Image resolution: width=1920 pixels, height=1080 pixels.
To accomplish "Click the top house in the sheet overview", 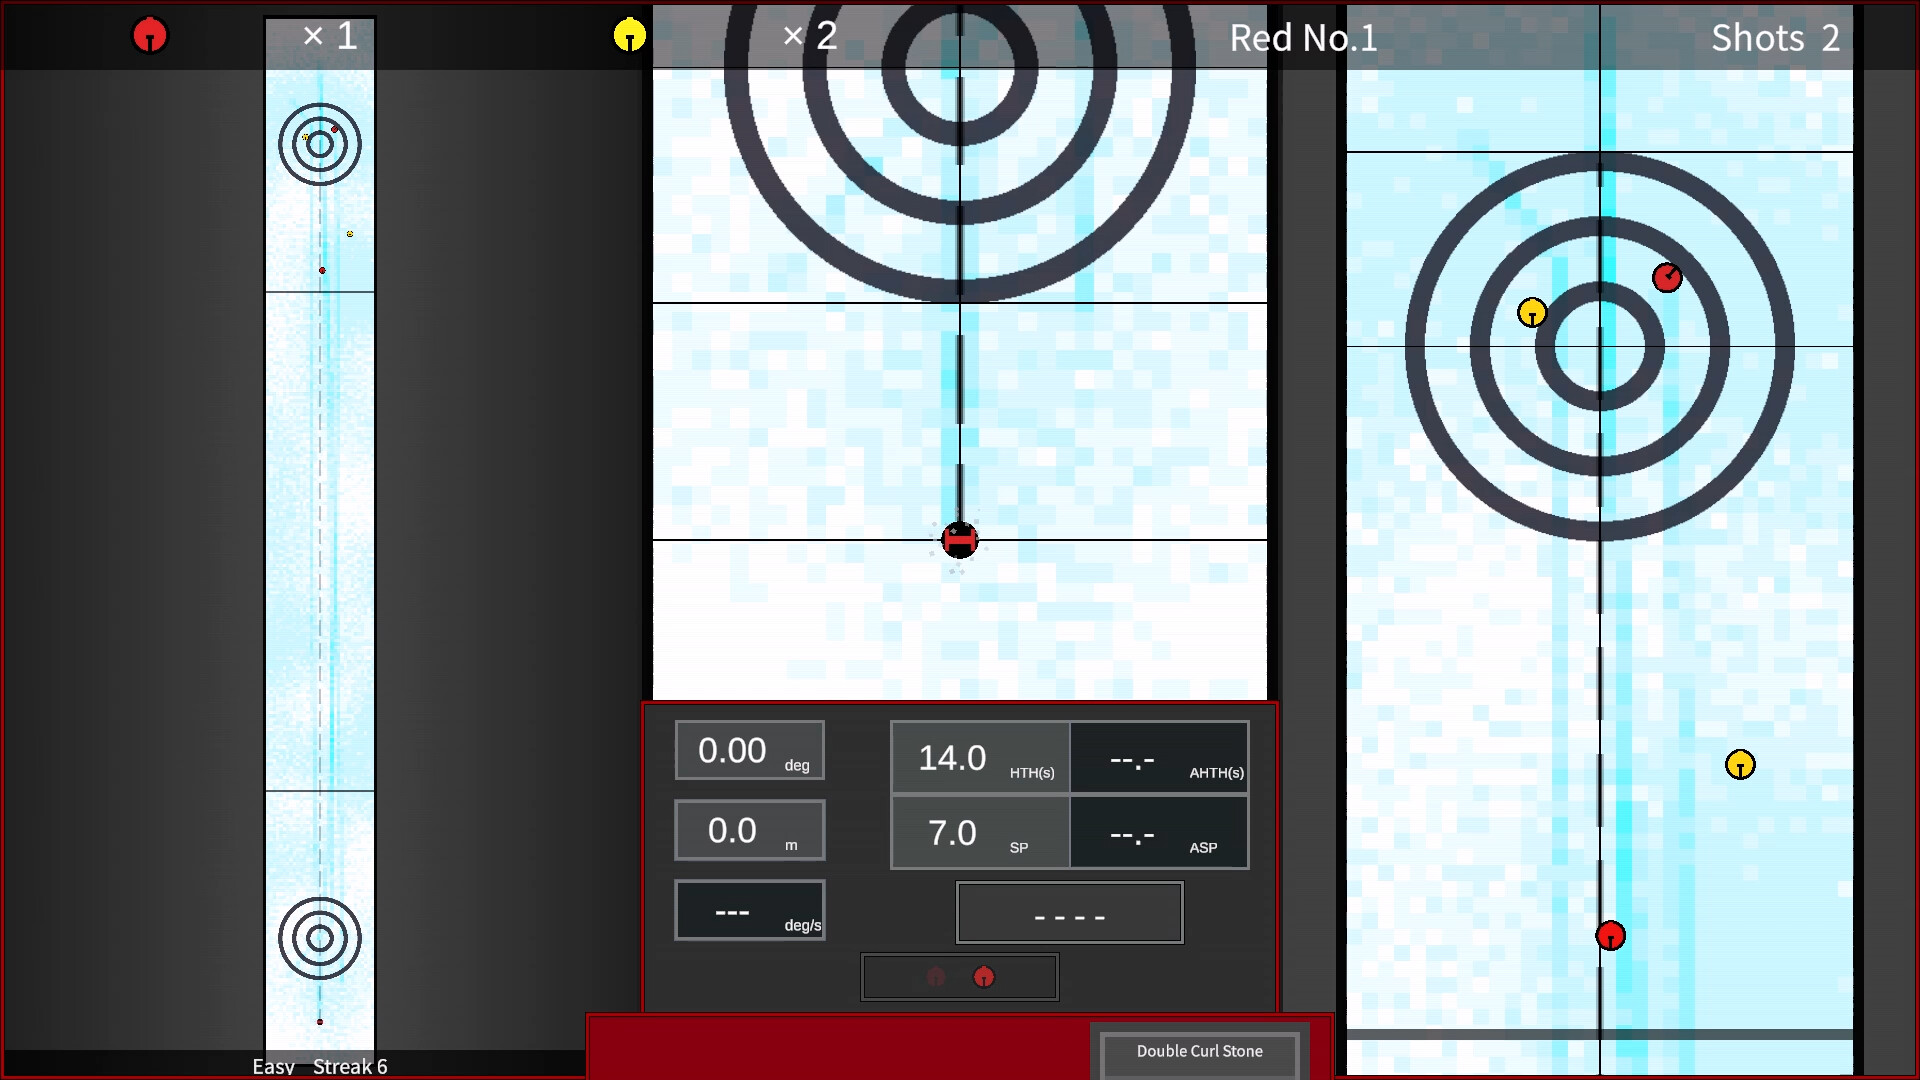I will 320,144.
